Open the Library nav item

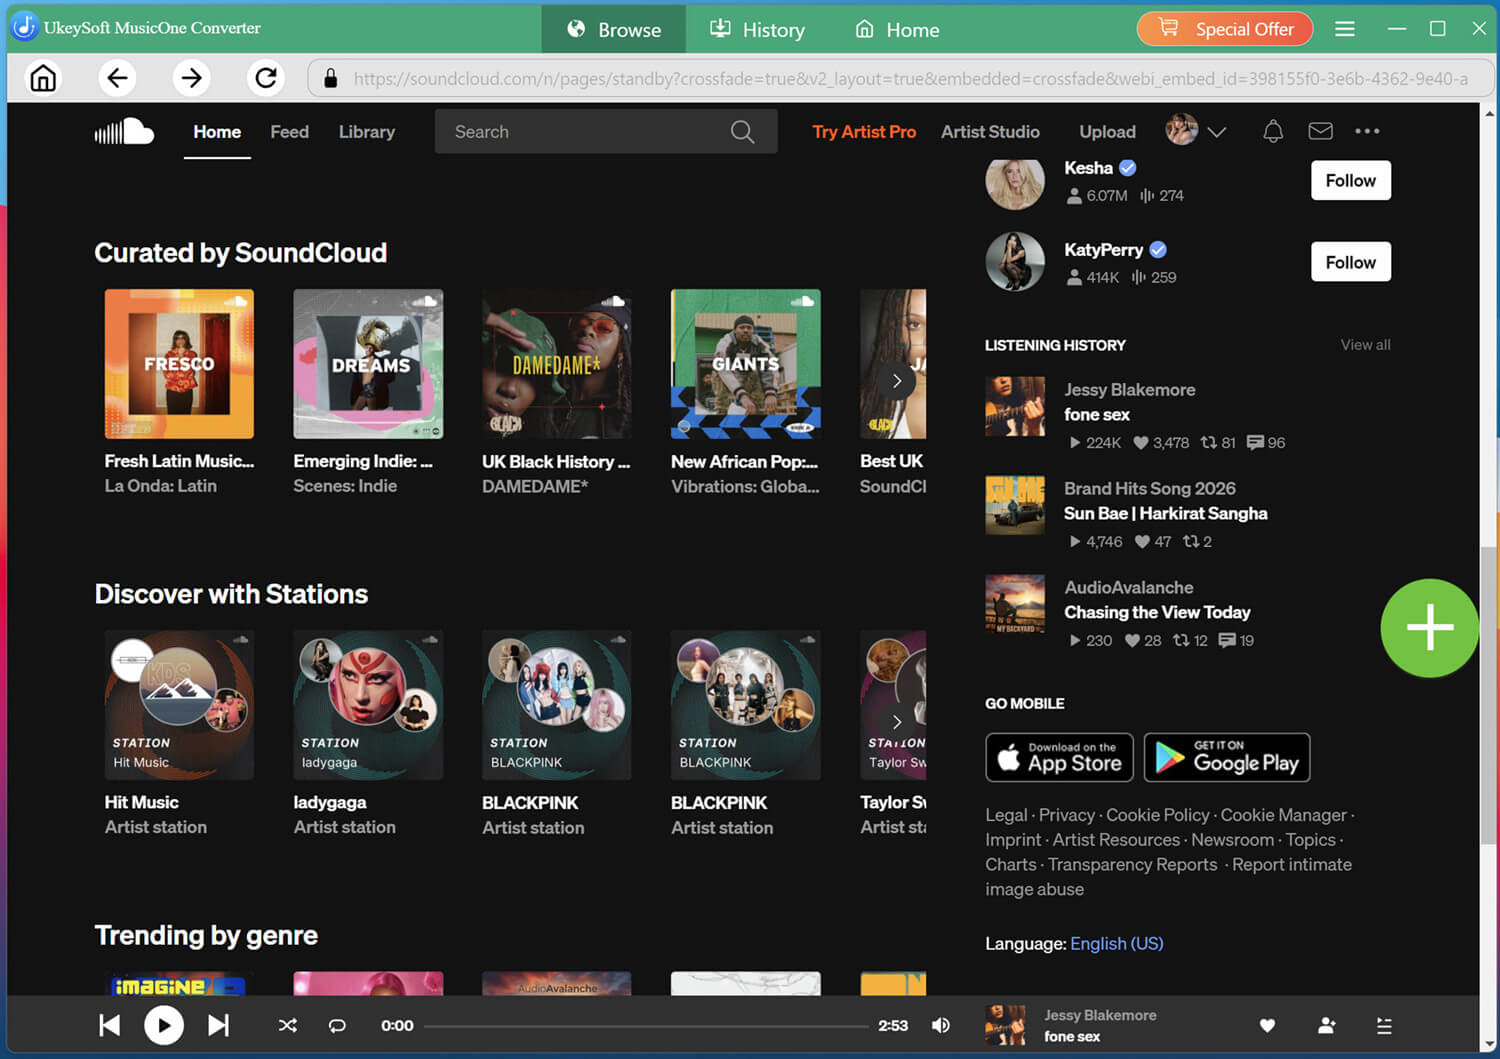[x=366, y=132]
